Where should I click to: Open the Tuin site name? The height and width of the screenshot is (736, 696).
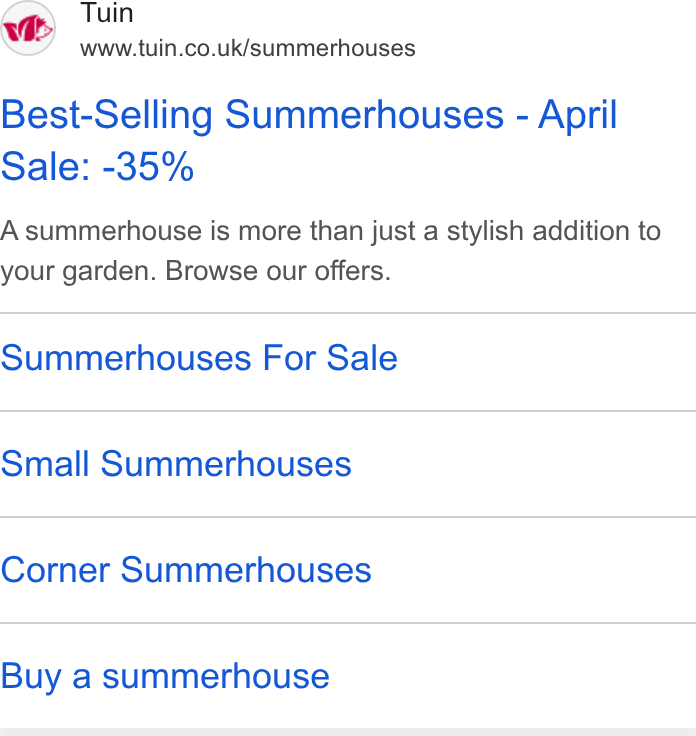click(107, 13)
